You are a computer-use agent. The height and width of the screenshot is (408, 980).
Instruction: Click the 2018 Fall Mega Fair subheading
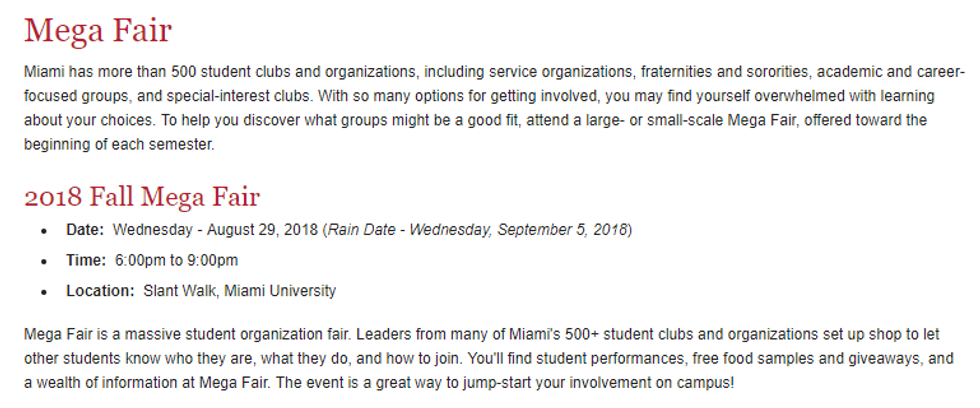pyautogui.click(x=141, y=196)
